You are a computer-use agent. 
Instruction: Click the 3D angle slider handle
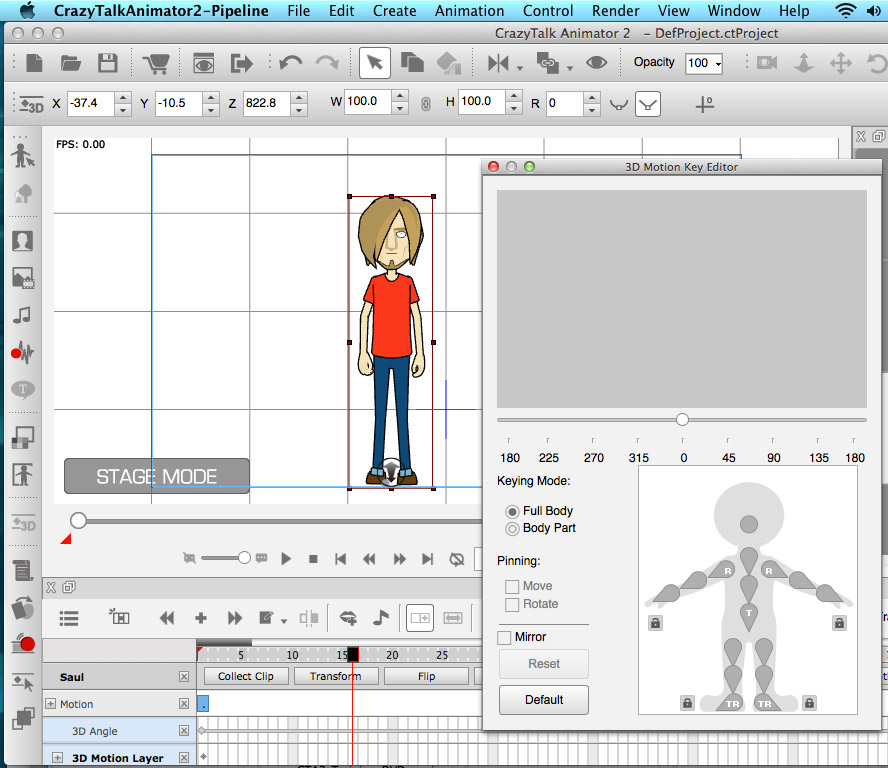tap(682, 419)
